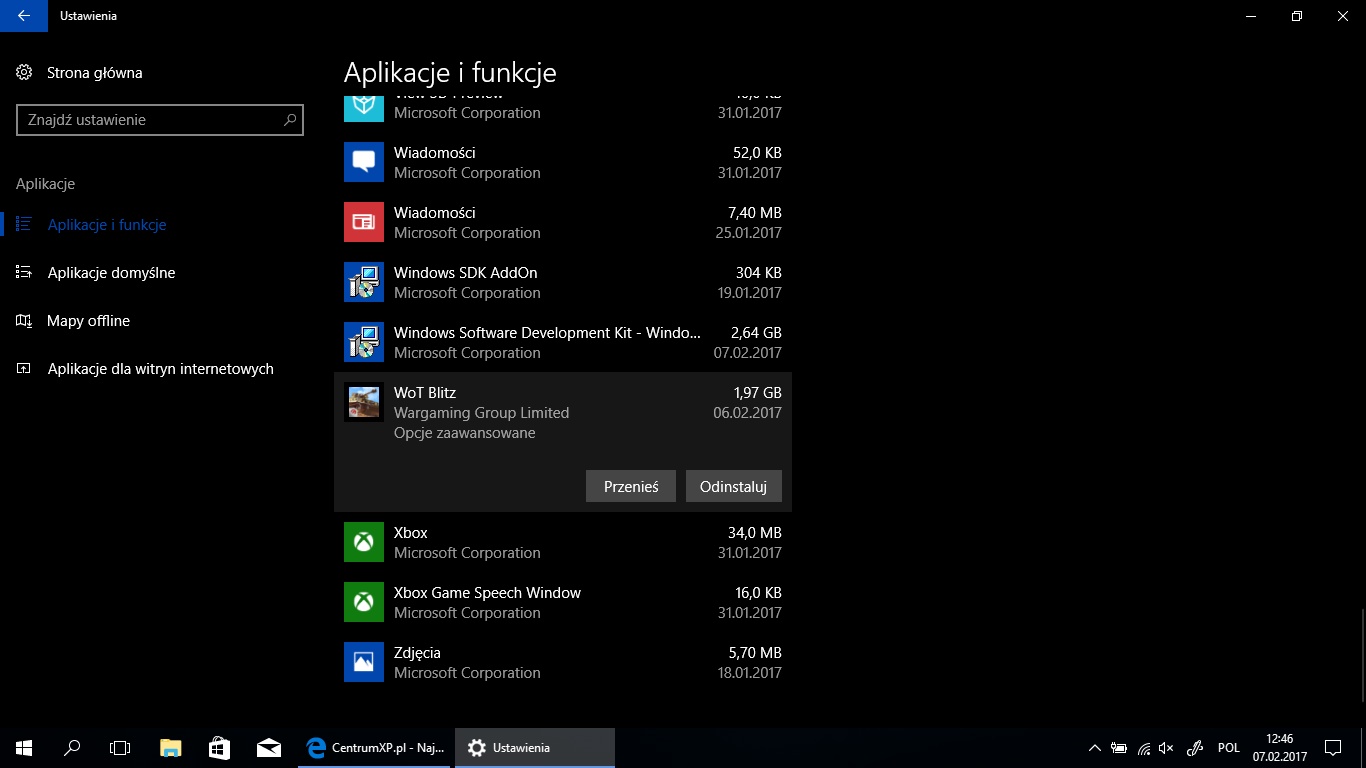This screenshot has width=1366, height=768.
Task: Click the Aplikacje domyślne sidebar icon
Action: [24, 273]
